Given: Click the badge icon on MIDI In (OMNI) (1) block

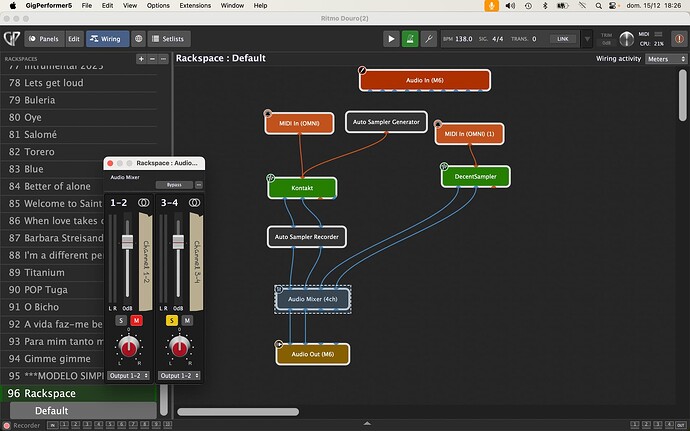Looking at the screenshot, I should tap(437, 124).
